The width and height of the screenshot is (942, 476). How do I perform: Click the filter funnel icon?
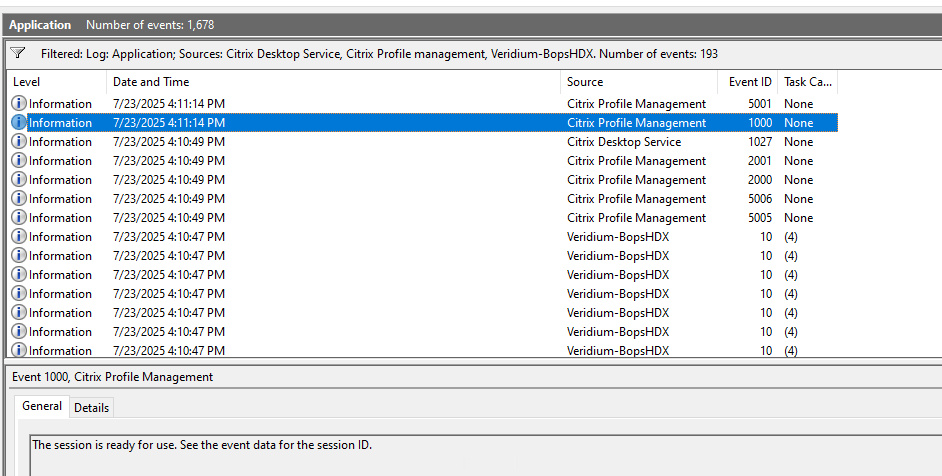(x=18, y=54)
